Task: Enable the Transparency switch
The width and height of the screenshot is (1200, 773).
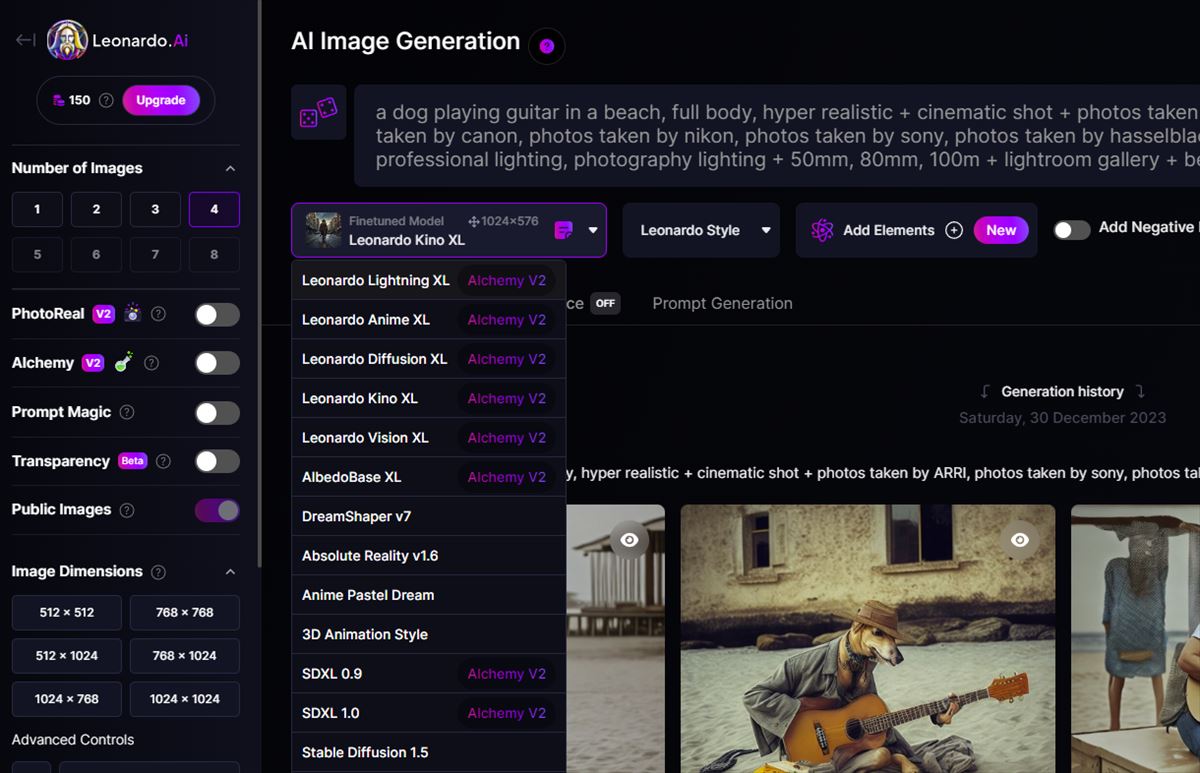Action: point(217,461)
